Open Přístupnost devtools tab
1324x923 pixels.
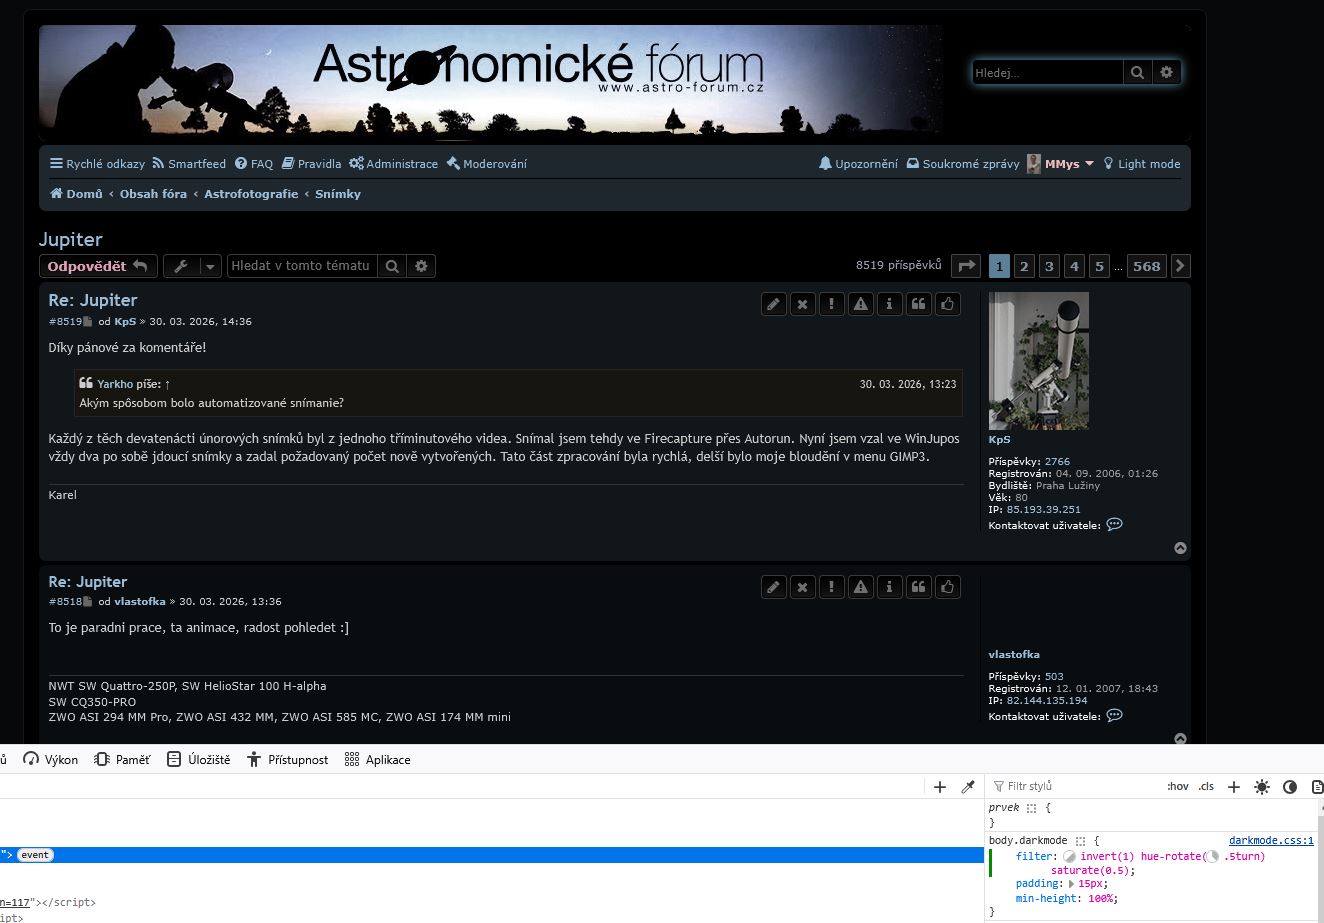coord(287,760)
